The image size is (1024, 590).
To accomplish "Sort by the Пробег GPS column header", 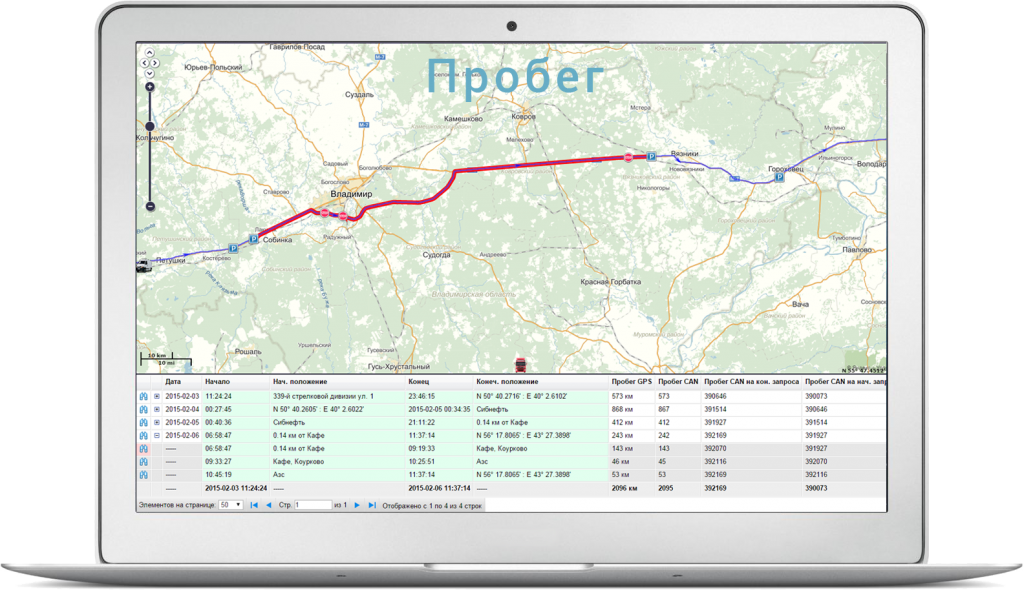I will [x=631, y=382].
